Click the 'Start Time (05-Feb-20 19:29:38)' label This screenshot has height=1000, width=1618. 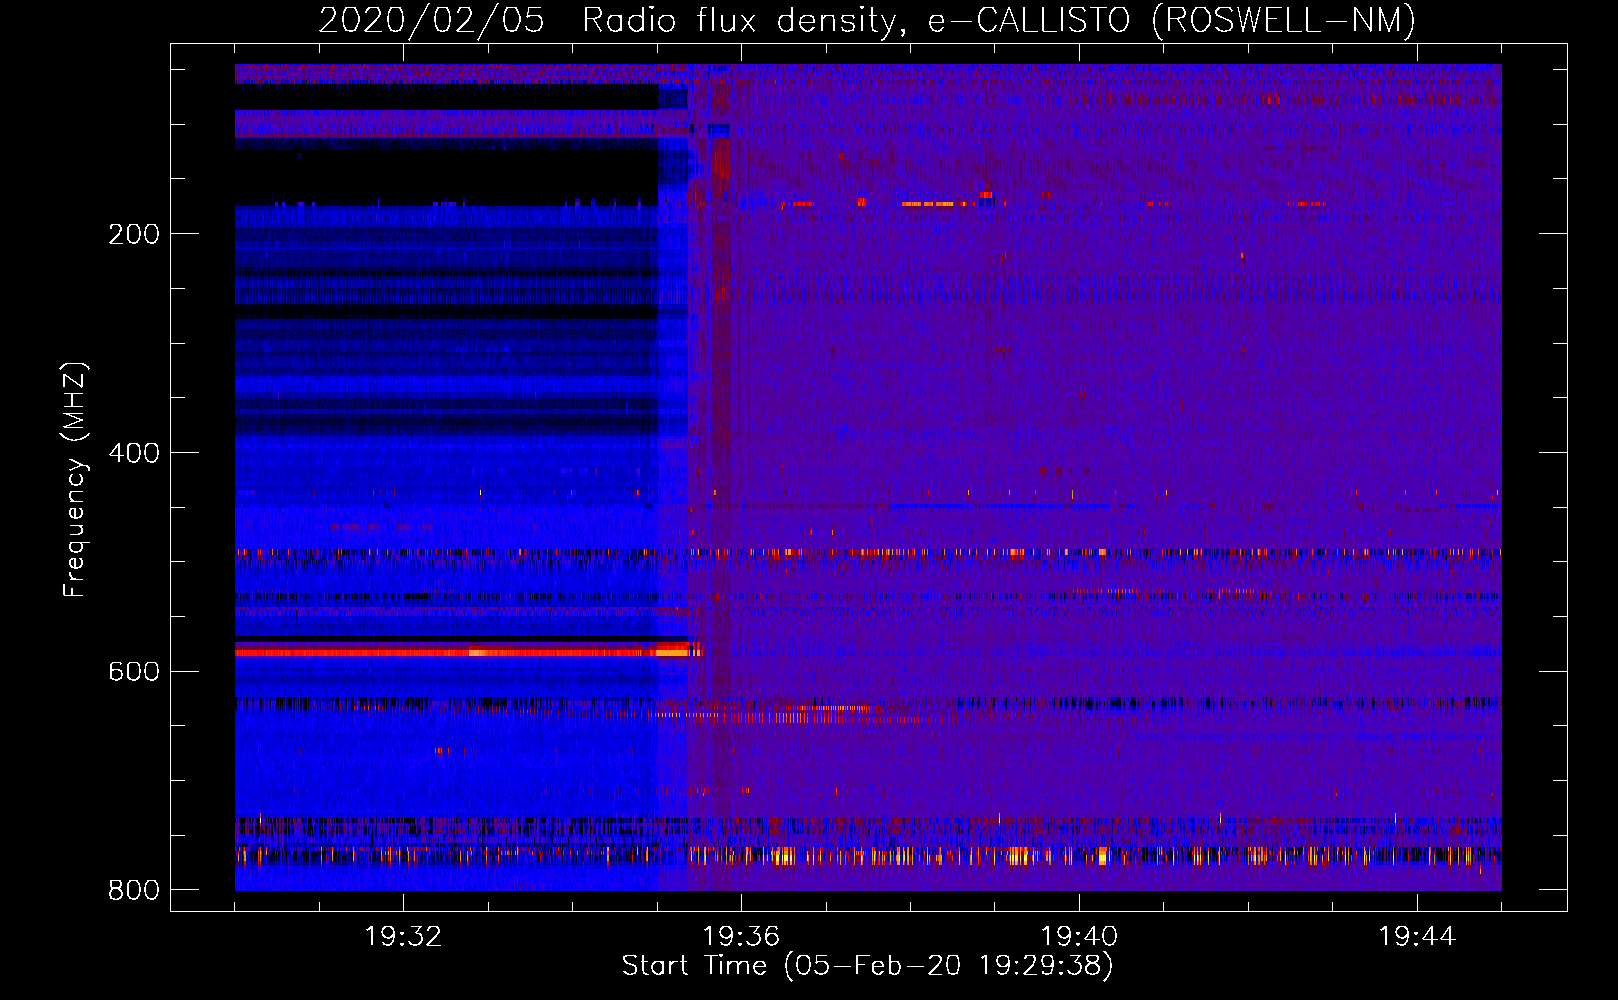tap(867, 966)
